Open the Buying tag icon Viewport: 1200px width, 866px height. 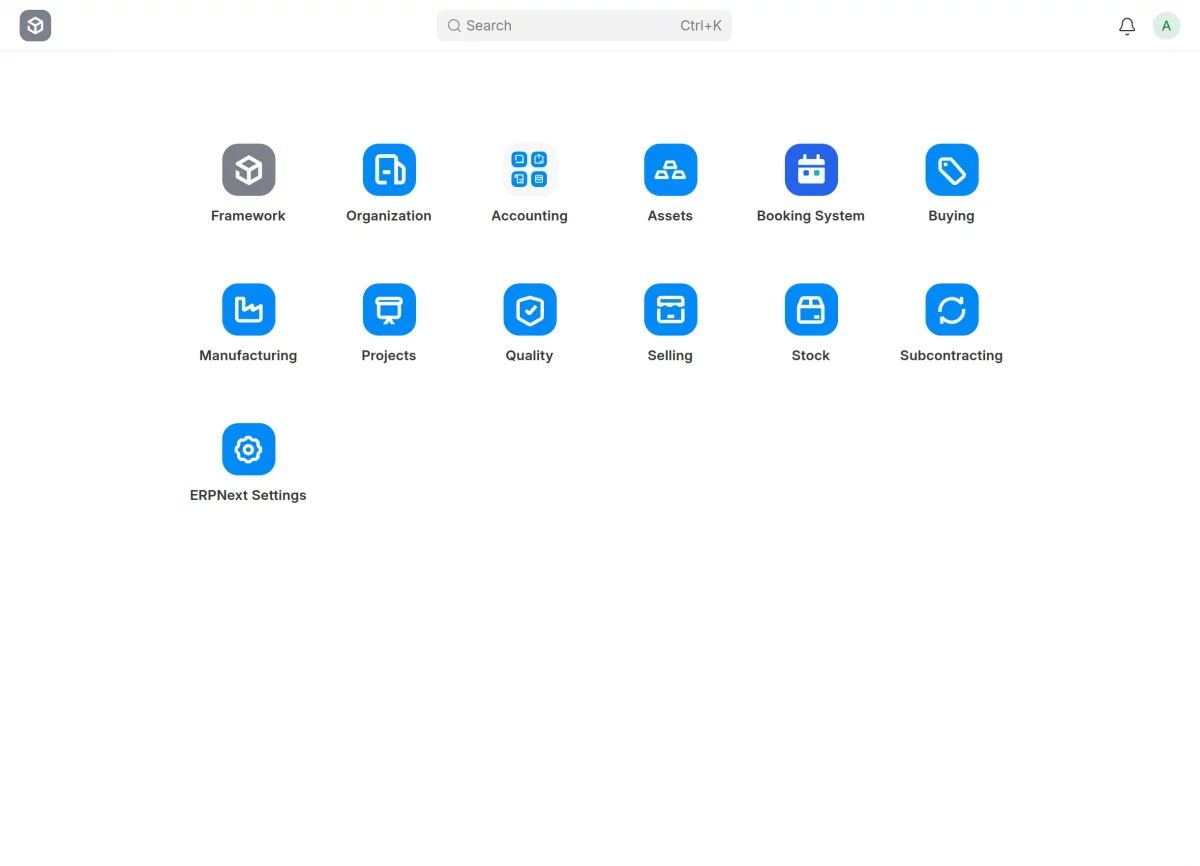(x=951, y=170)
